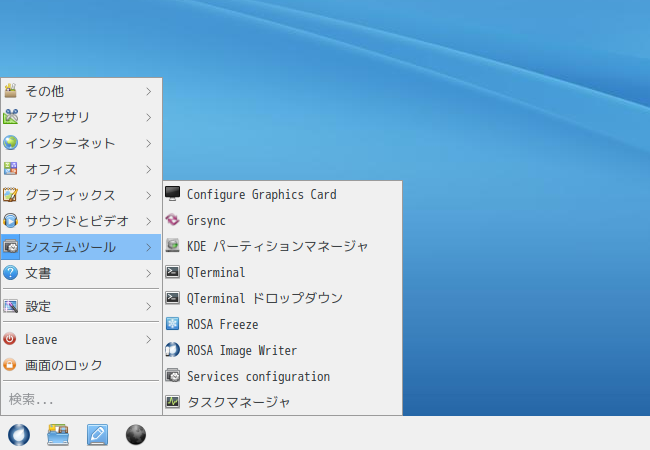Expand the Leave submenu arrow
The width and height of the screenshot is (650, 450).
[x=149, y=340]
